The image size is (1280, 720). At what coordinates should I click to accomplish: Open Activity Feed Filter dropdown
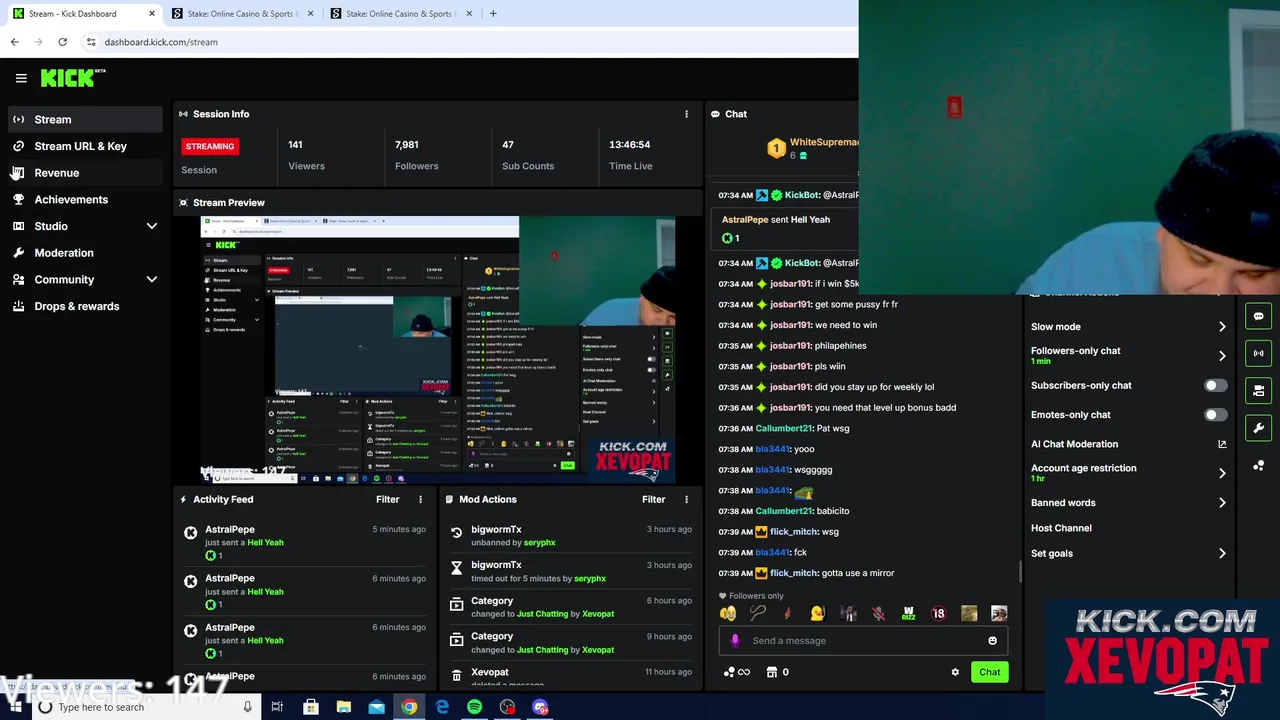click(387, 499)
